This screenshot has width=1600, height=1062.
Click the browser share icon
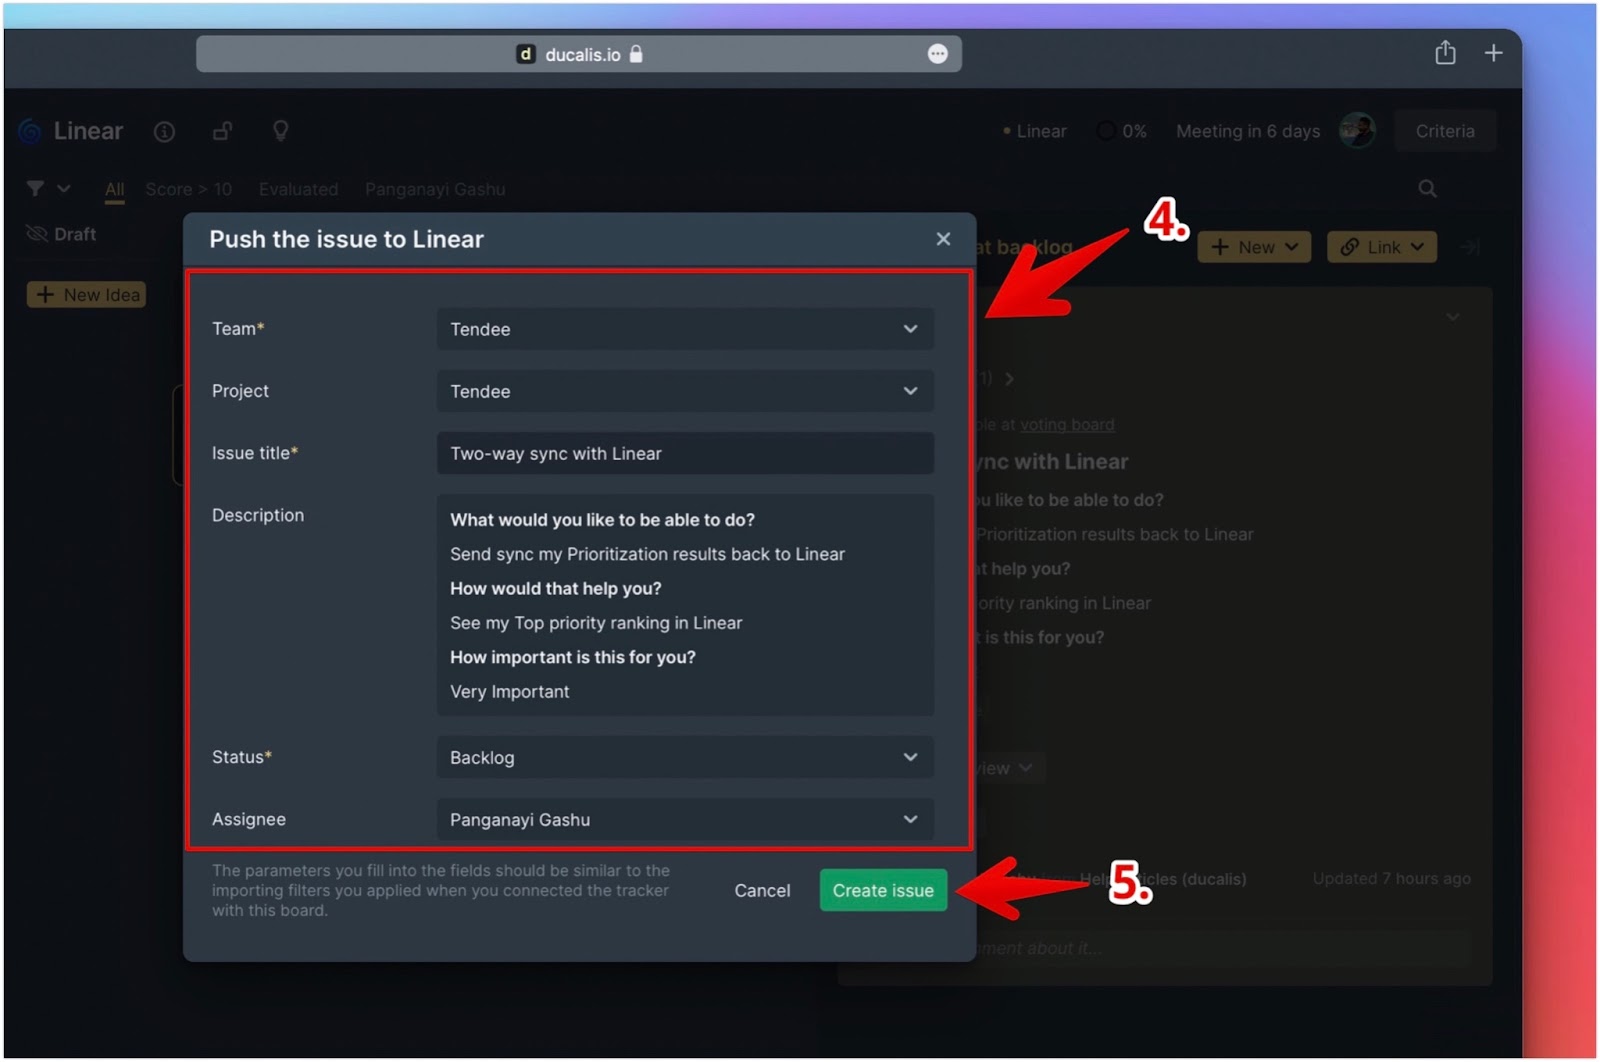tap(1445, 52)
